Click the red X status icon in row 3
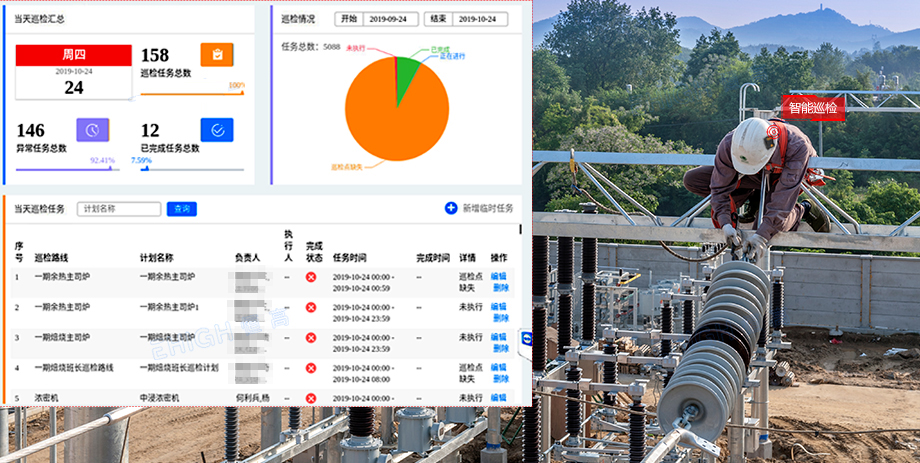Image resolution: width=920 pixels, height=463 pixels. pos(311,337)
